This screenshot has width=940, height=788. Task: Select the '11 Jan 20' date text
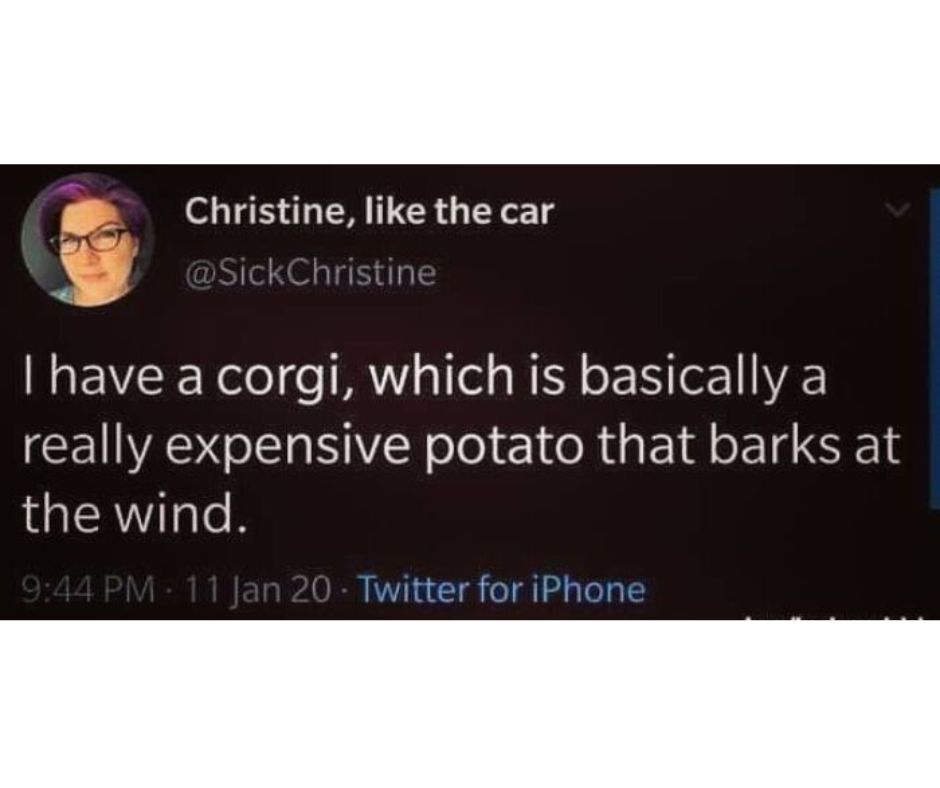click(258, 591)
